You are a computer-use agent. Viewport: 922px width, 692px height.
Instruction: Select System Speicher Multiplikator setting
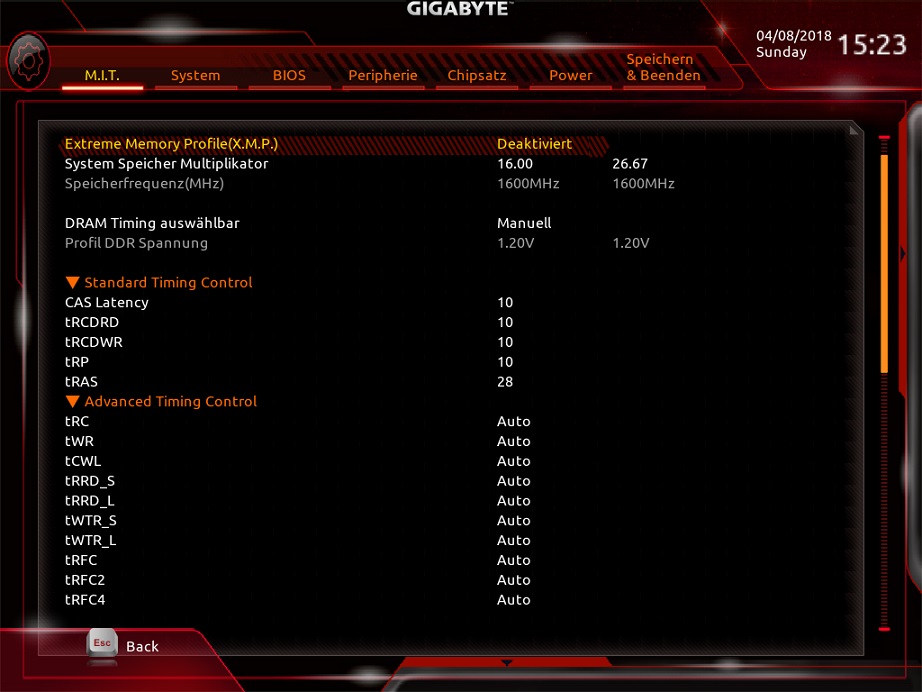[x=166, y=164]
